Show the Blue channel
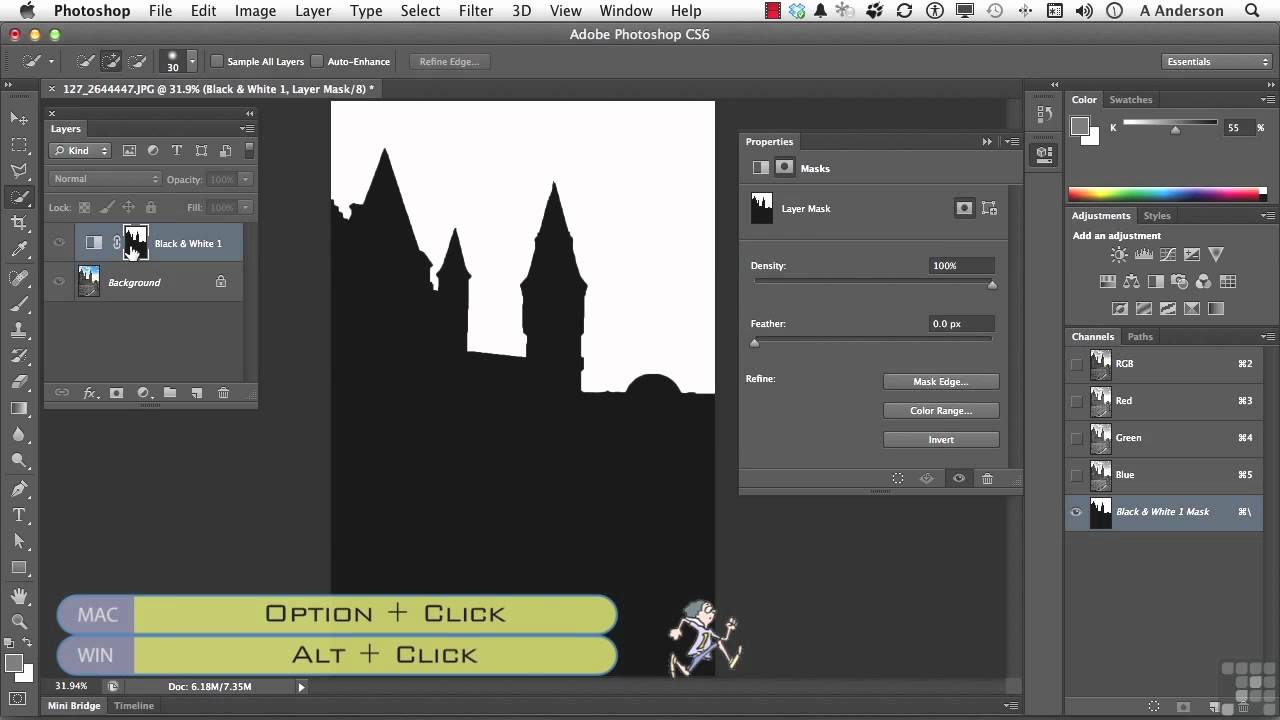The height and width of the screenshot is (720, 1280). pyautogui.click(x=1077, y=475)
